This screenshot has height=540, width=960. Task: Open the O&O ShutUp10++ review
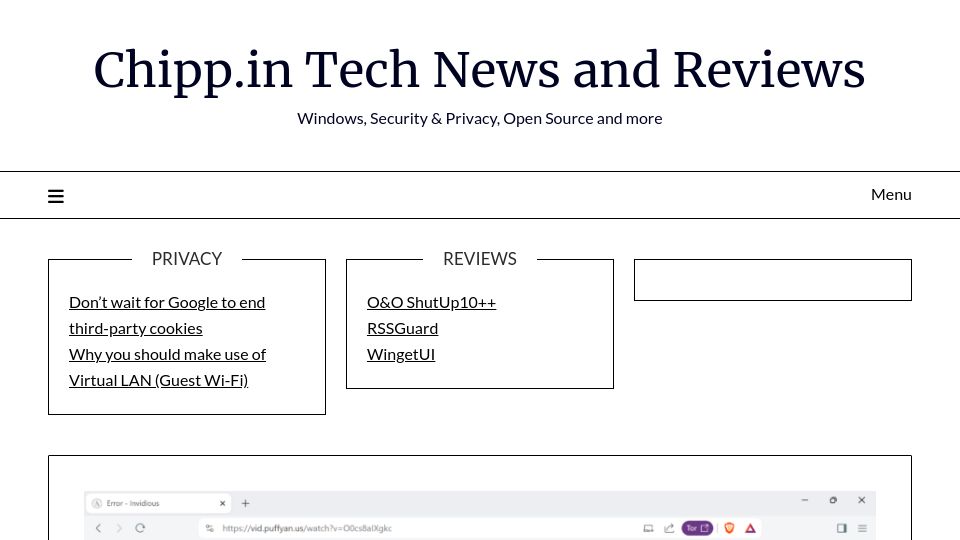pyautogui.click(x=431, y=302)
